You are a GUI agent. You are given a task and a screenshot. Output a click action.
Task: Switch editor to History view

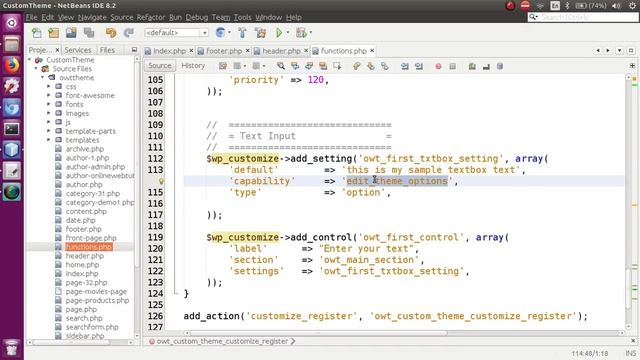pos(193,66)
